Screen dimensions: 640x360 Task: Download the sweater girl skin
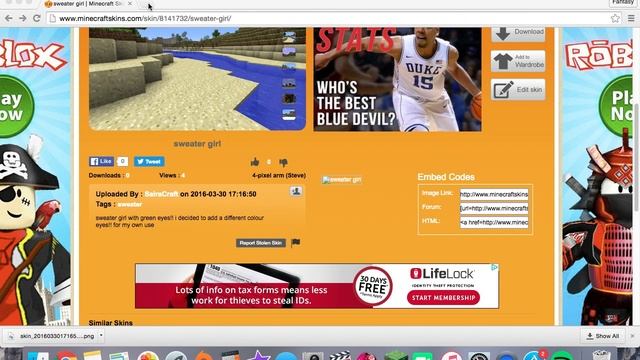pyautogui.click(x=518, y=33)
